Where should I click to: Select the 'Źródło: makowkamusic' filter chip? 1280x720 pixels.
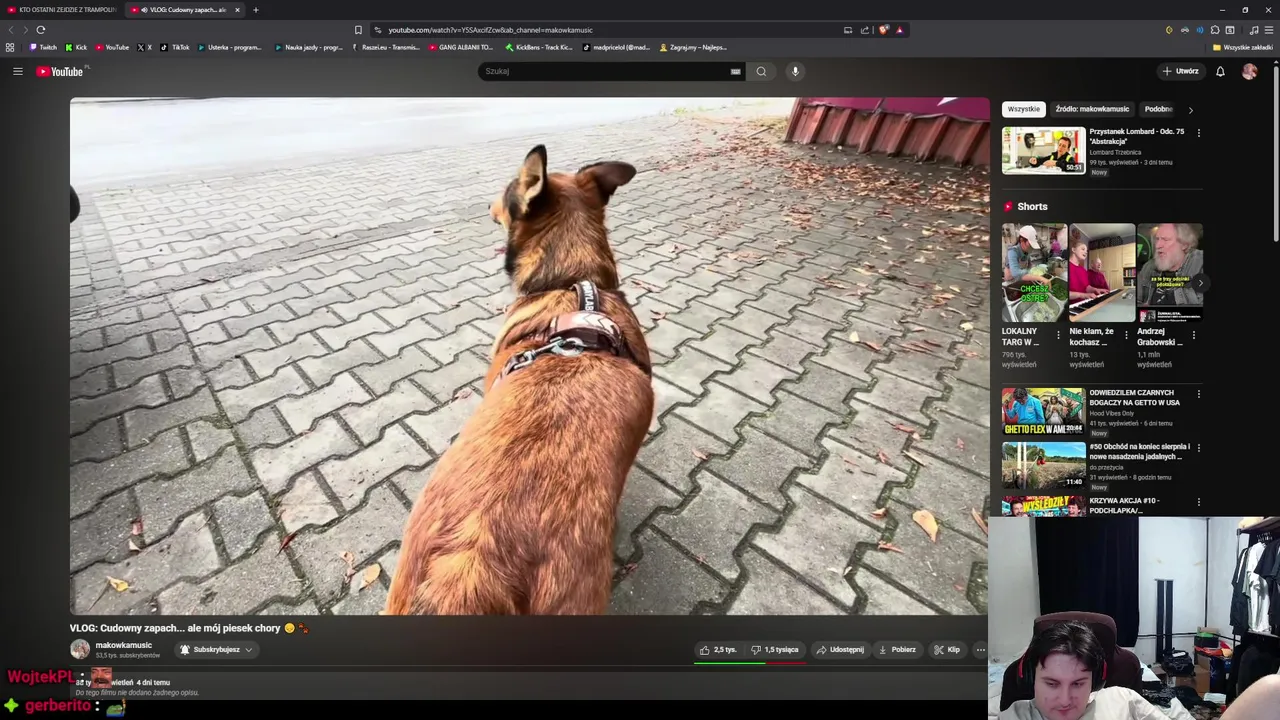click(1092, 109)
